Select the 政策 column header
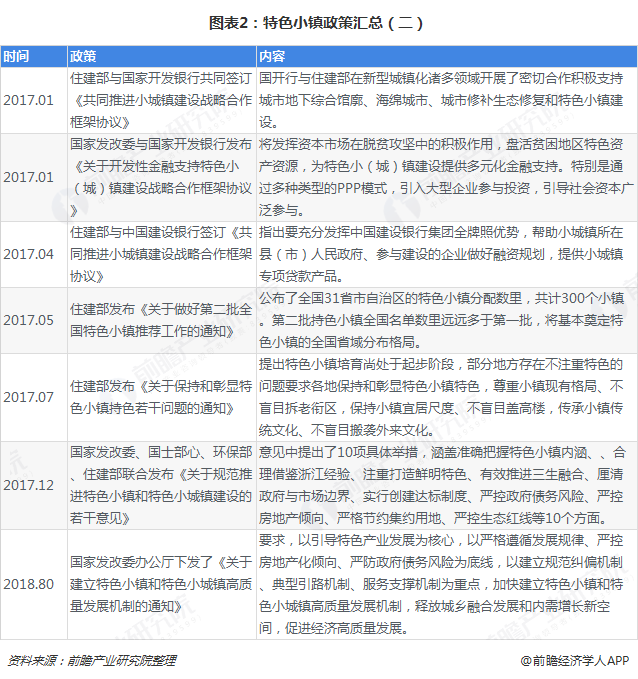Screen dimensions: 638x679 pos(83,55)
